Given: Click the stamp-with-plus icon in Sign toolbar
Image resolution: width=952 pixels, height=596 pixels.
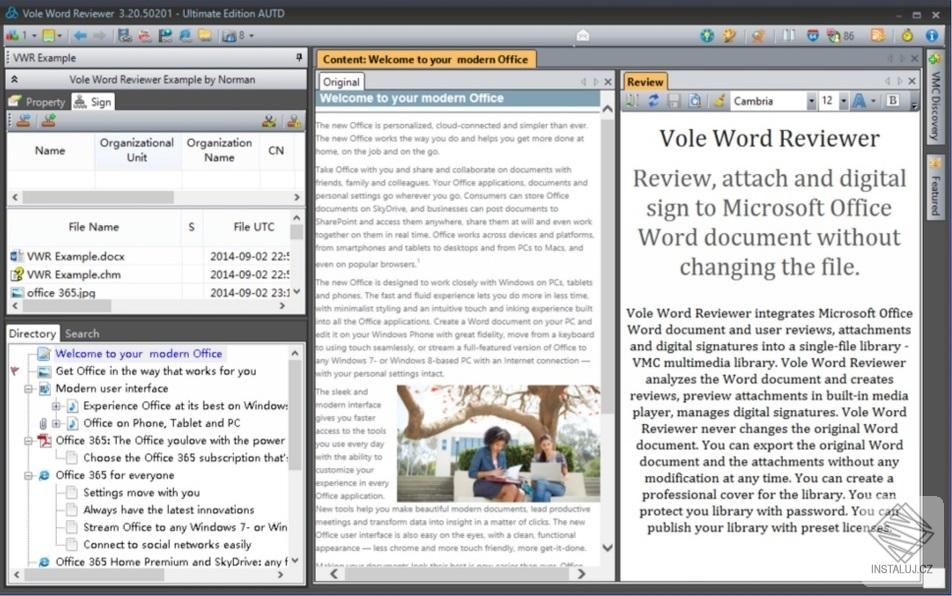Looking at the screenshot, I should (49, 121).
